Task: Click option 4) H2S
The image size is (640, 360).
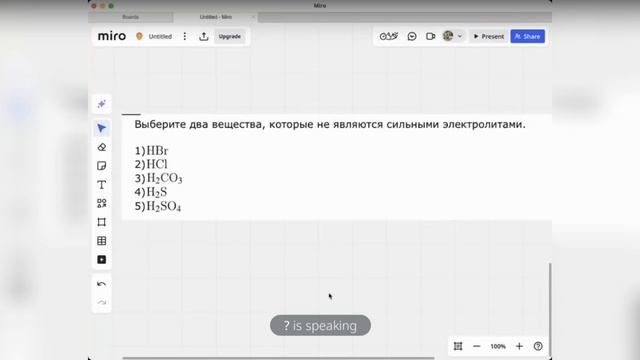Action: pyautogui.click(x=151, y=192)
